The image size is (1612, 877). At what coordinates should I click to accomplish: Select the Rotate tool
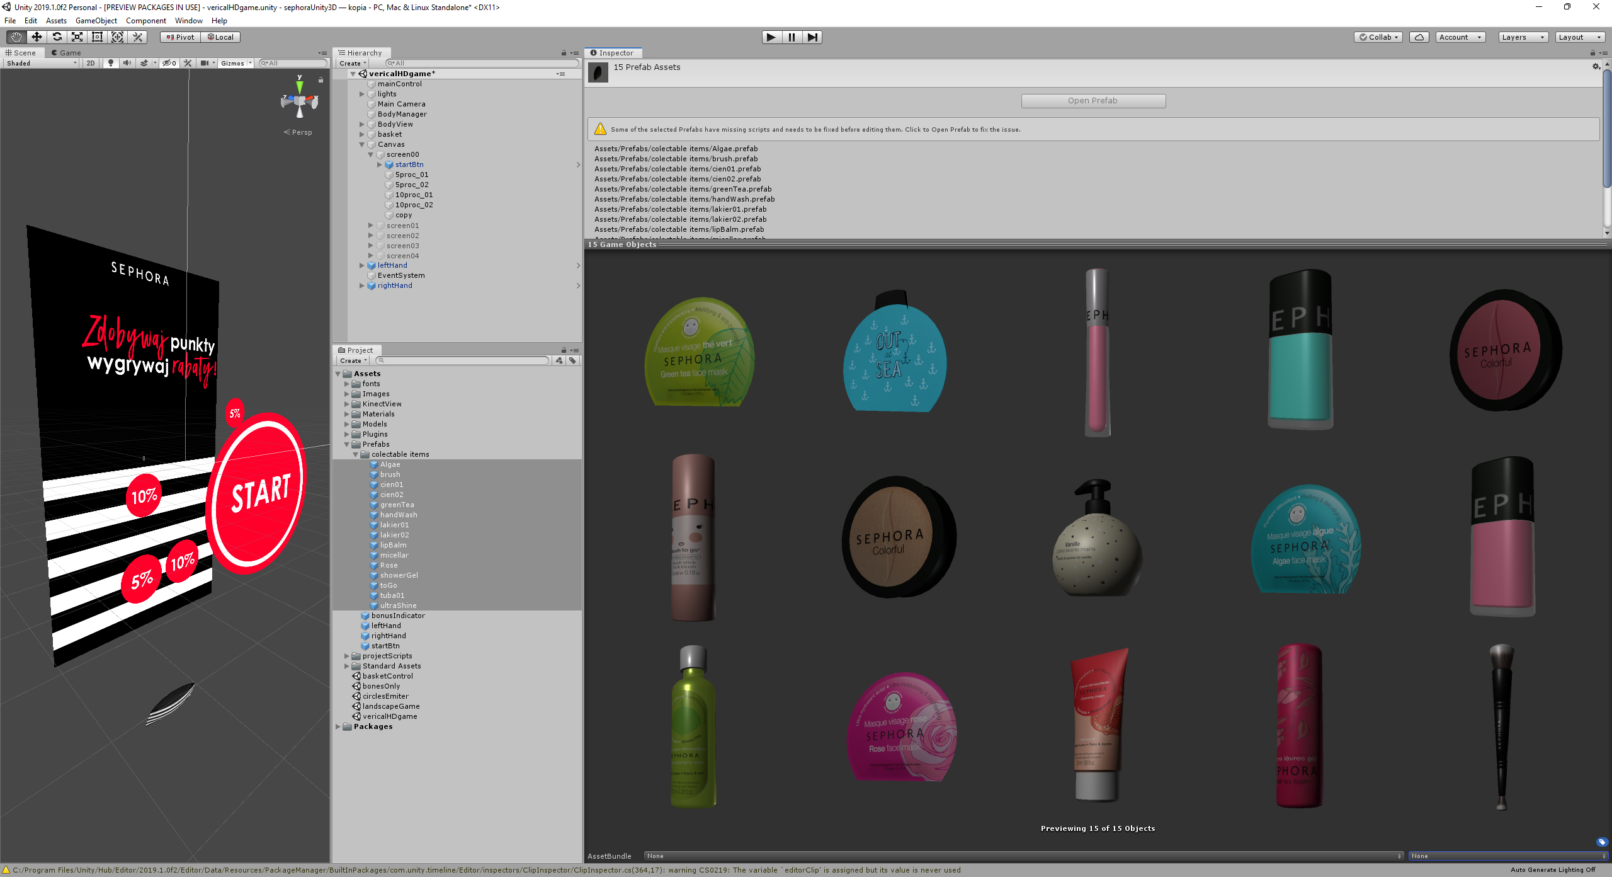57,37
